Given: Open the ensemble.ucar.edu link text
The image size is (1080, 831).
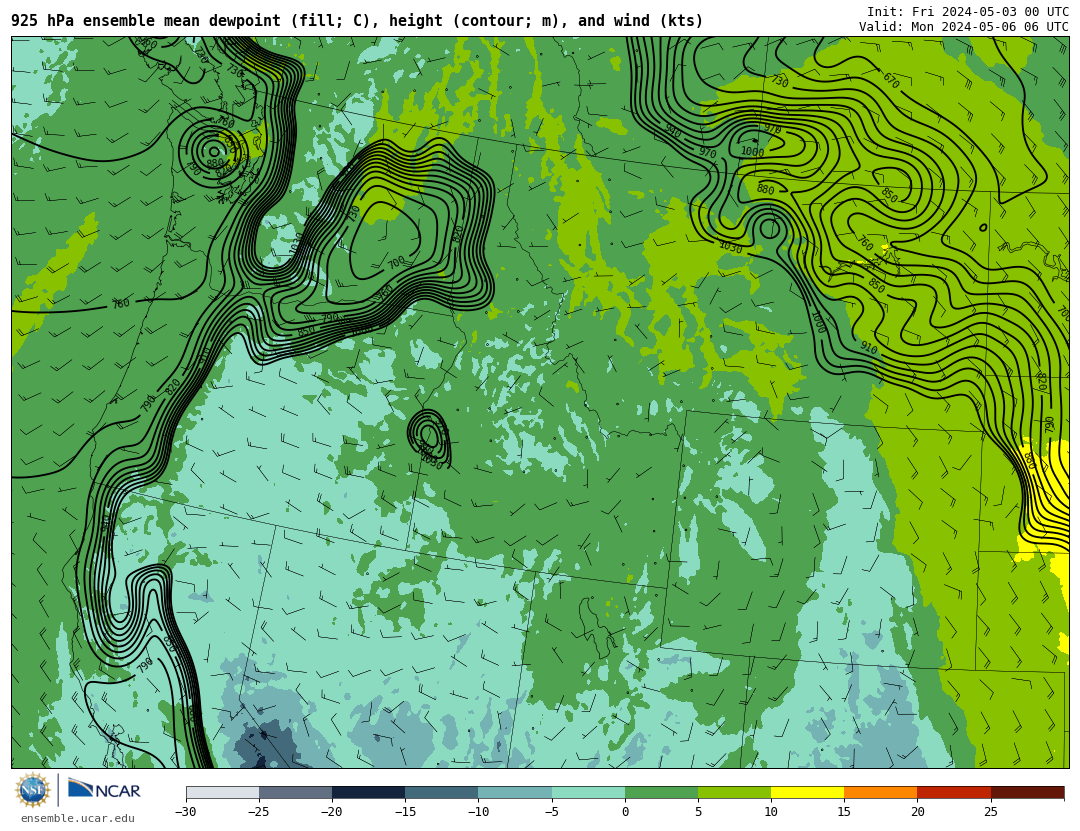Looking at the screenshot, I should [x=78, y=819].
